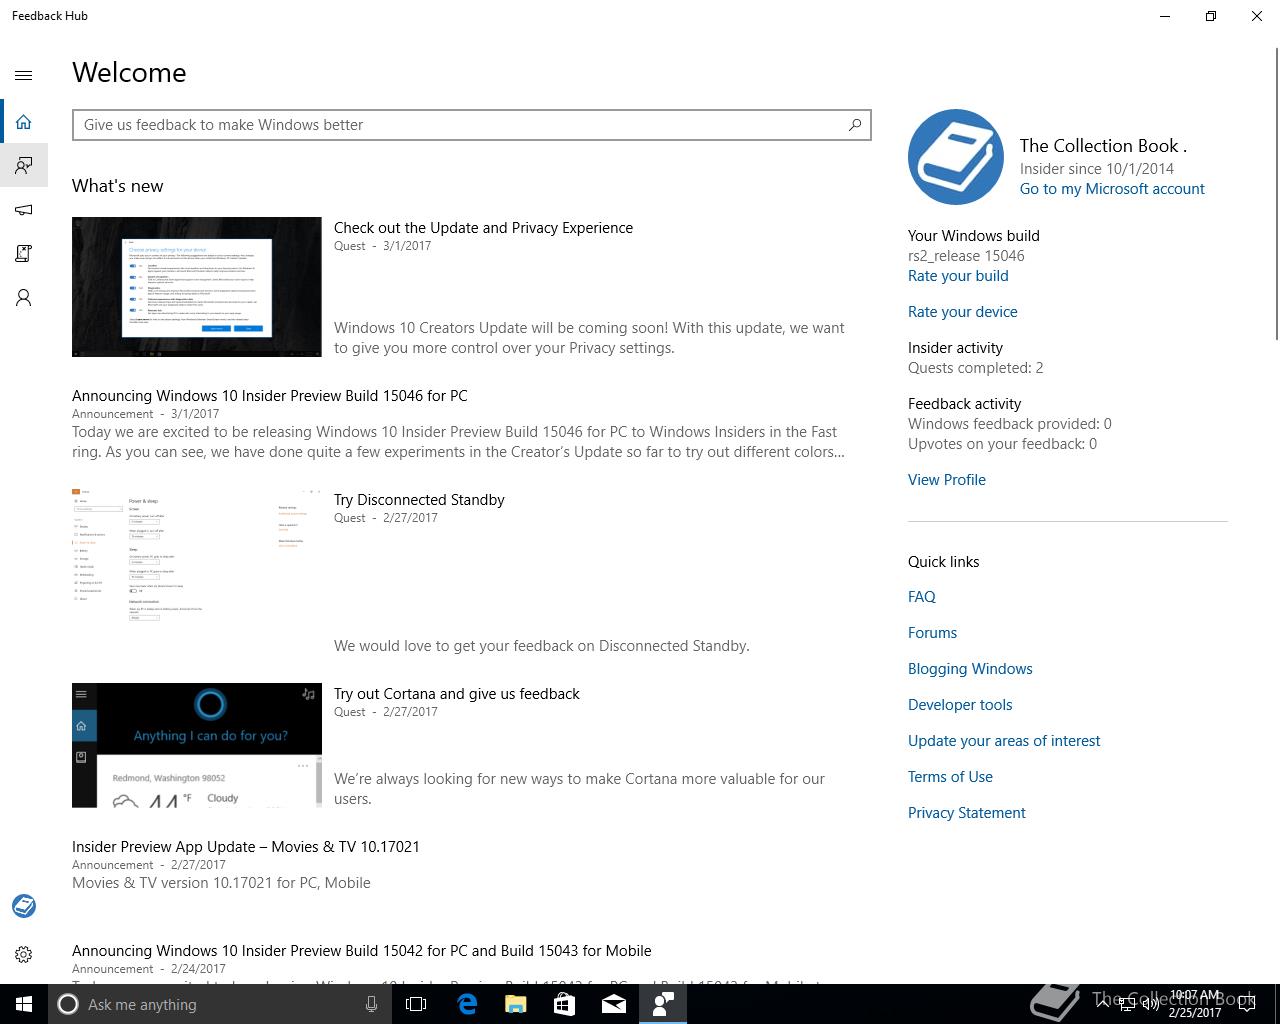Click the Cortana circle icon in the taskbar
1280x1024 pixels.
[x=68, y=1004]
